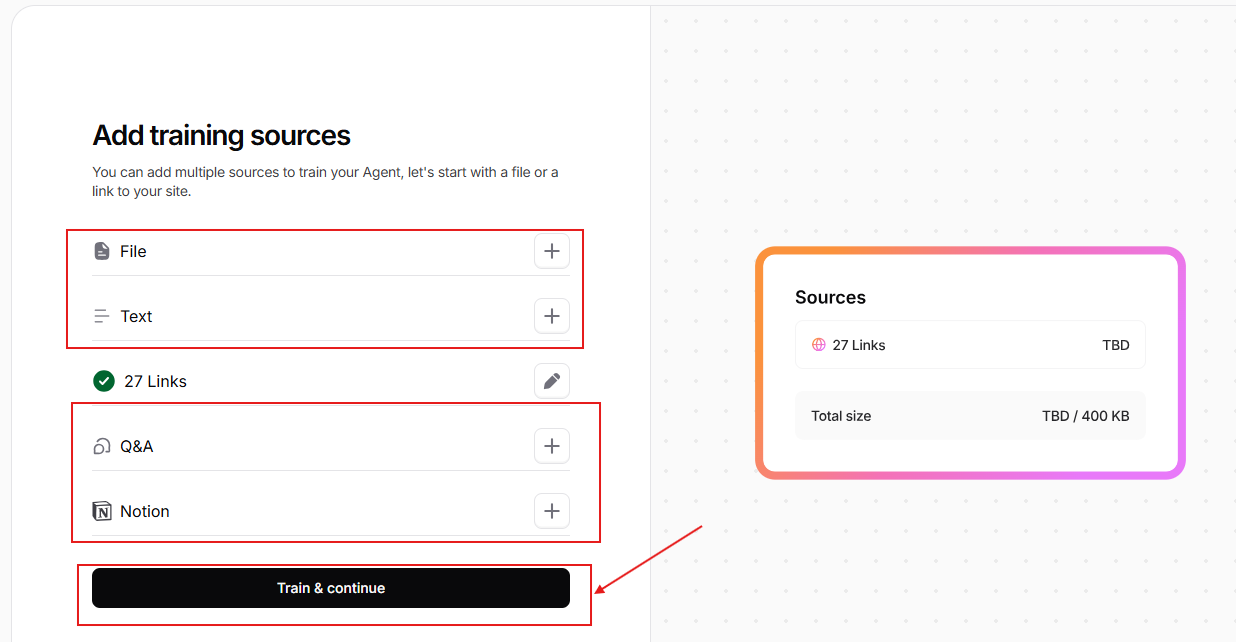
Task: Add a File source with plus button
Action: [551, 251]
